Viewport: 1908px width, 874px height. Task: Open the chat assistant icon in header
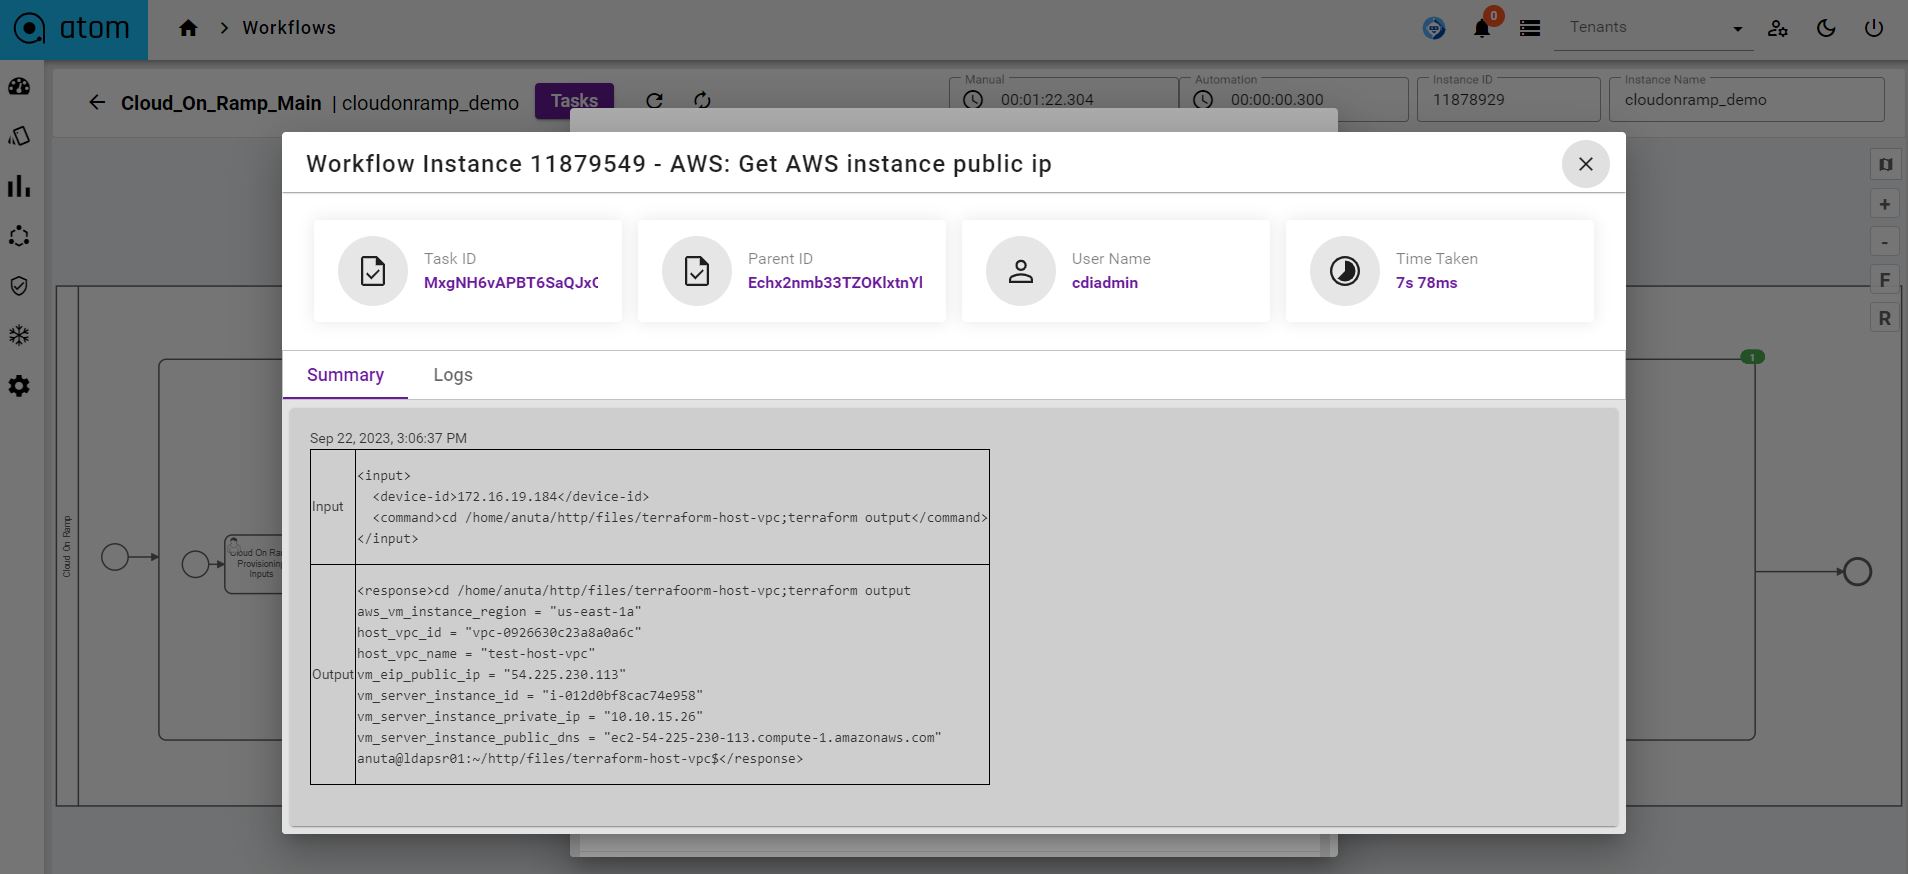click(x=1434, y=28)
